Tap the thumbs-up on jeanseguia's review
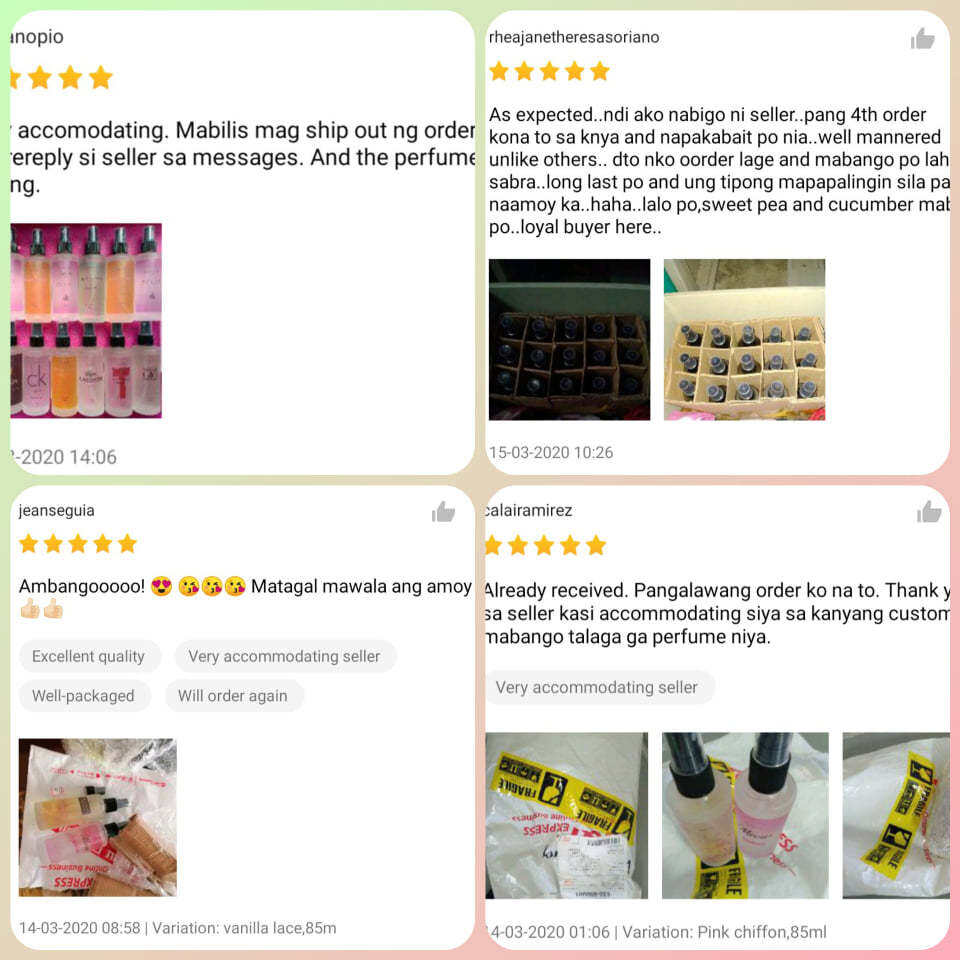 point(443,511)
